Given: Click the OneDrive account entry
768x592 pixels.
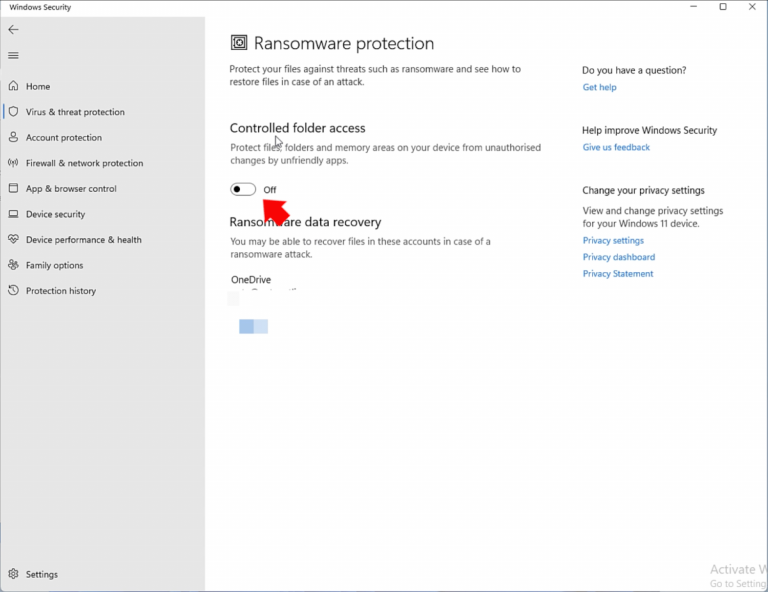Looking at the screenshot, I should [x=251, y=280].
